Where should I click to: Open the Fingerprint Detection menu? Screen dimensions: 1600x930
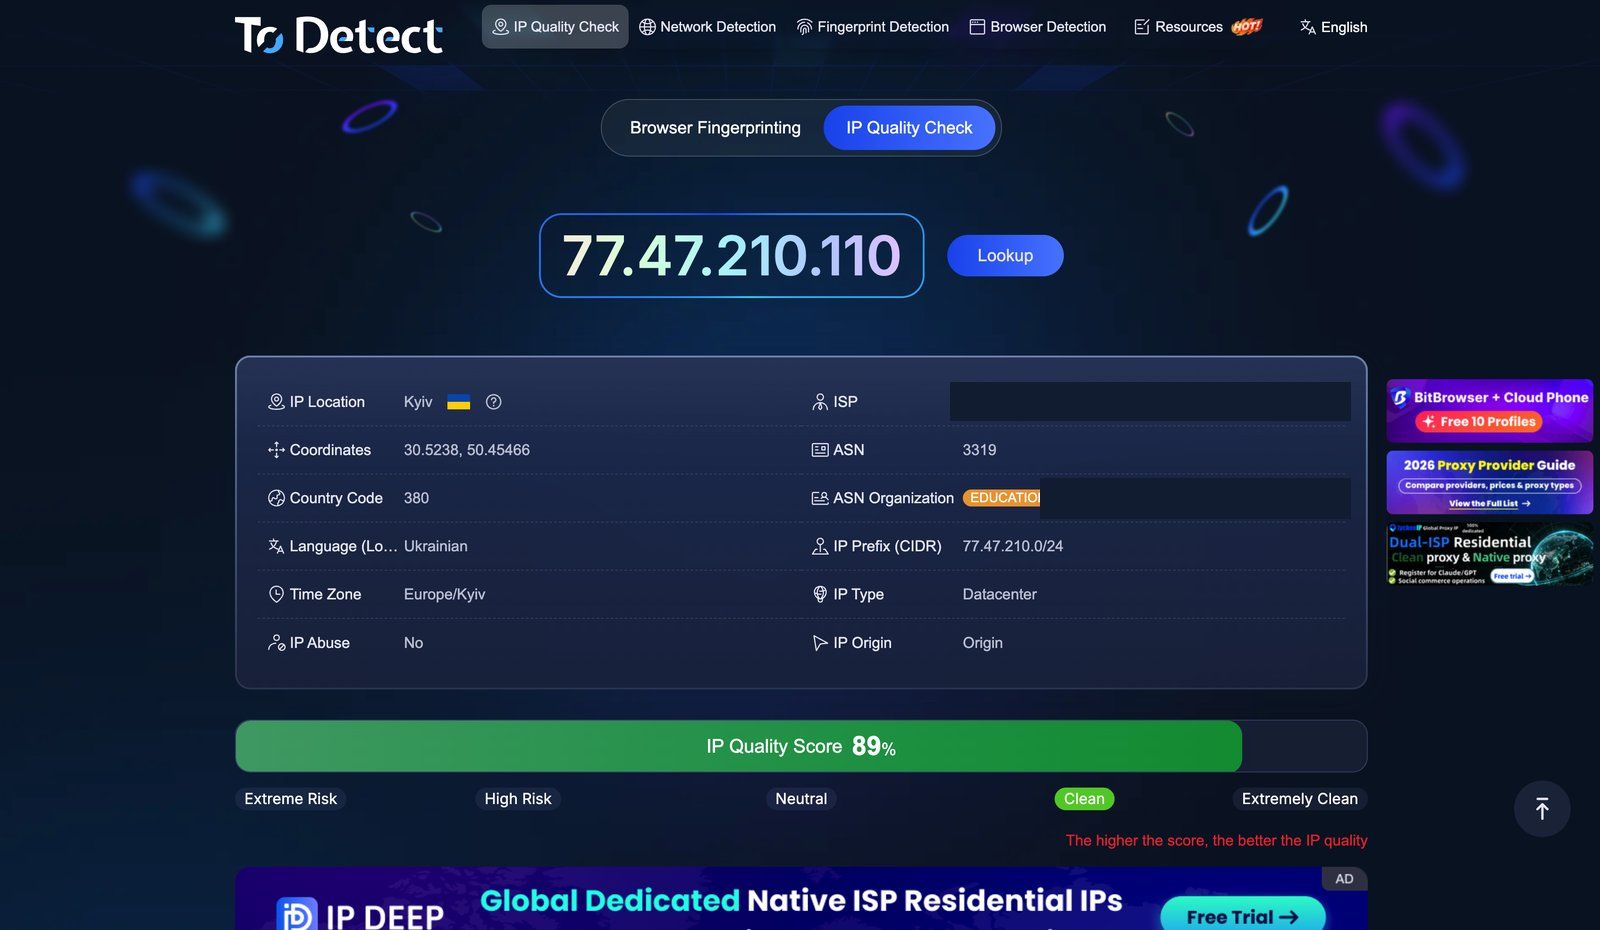click(872, 27)
